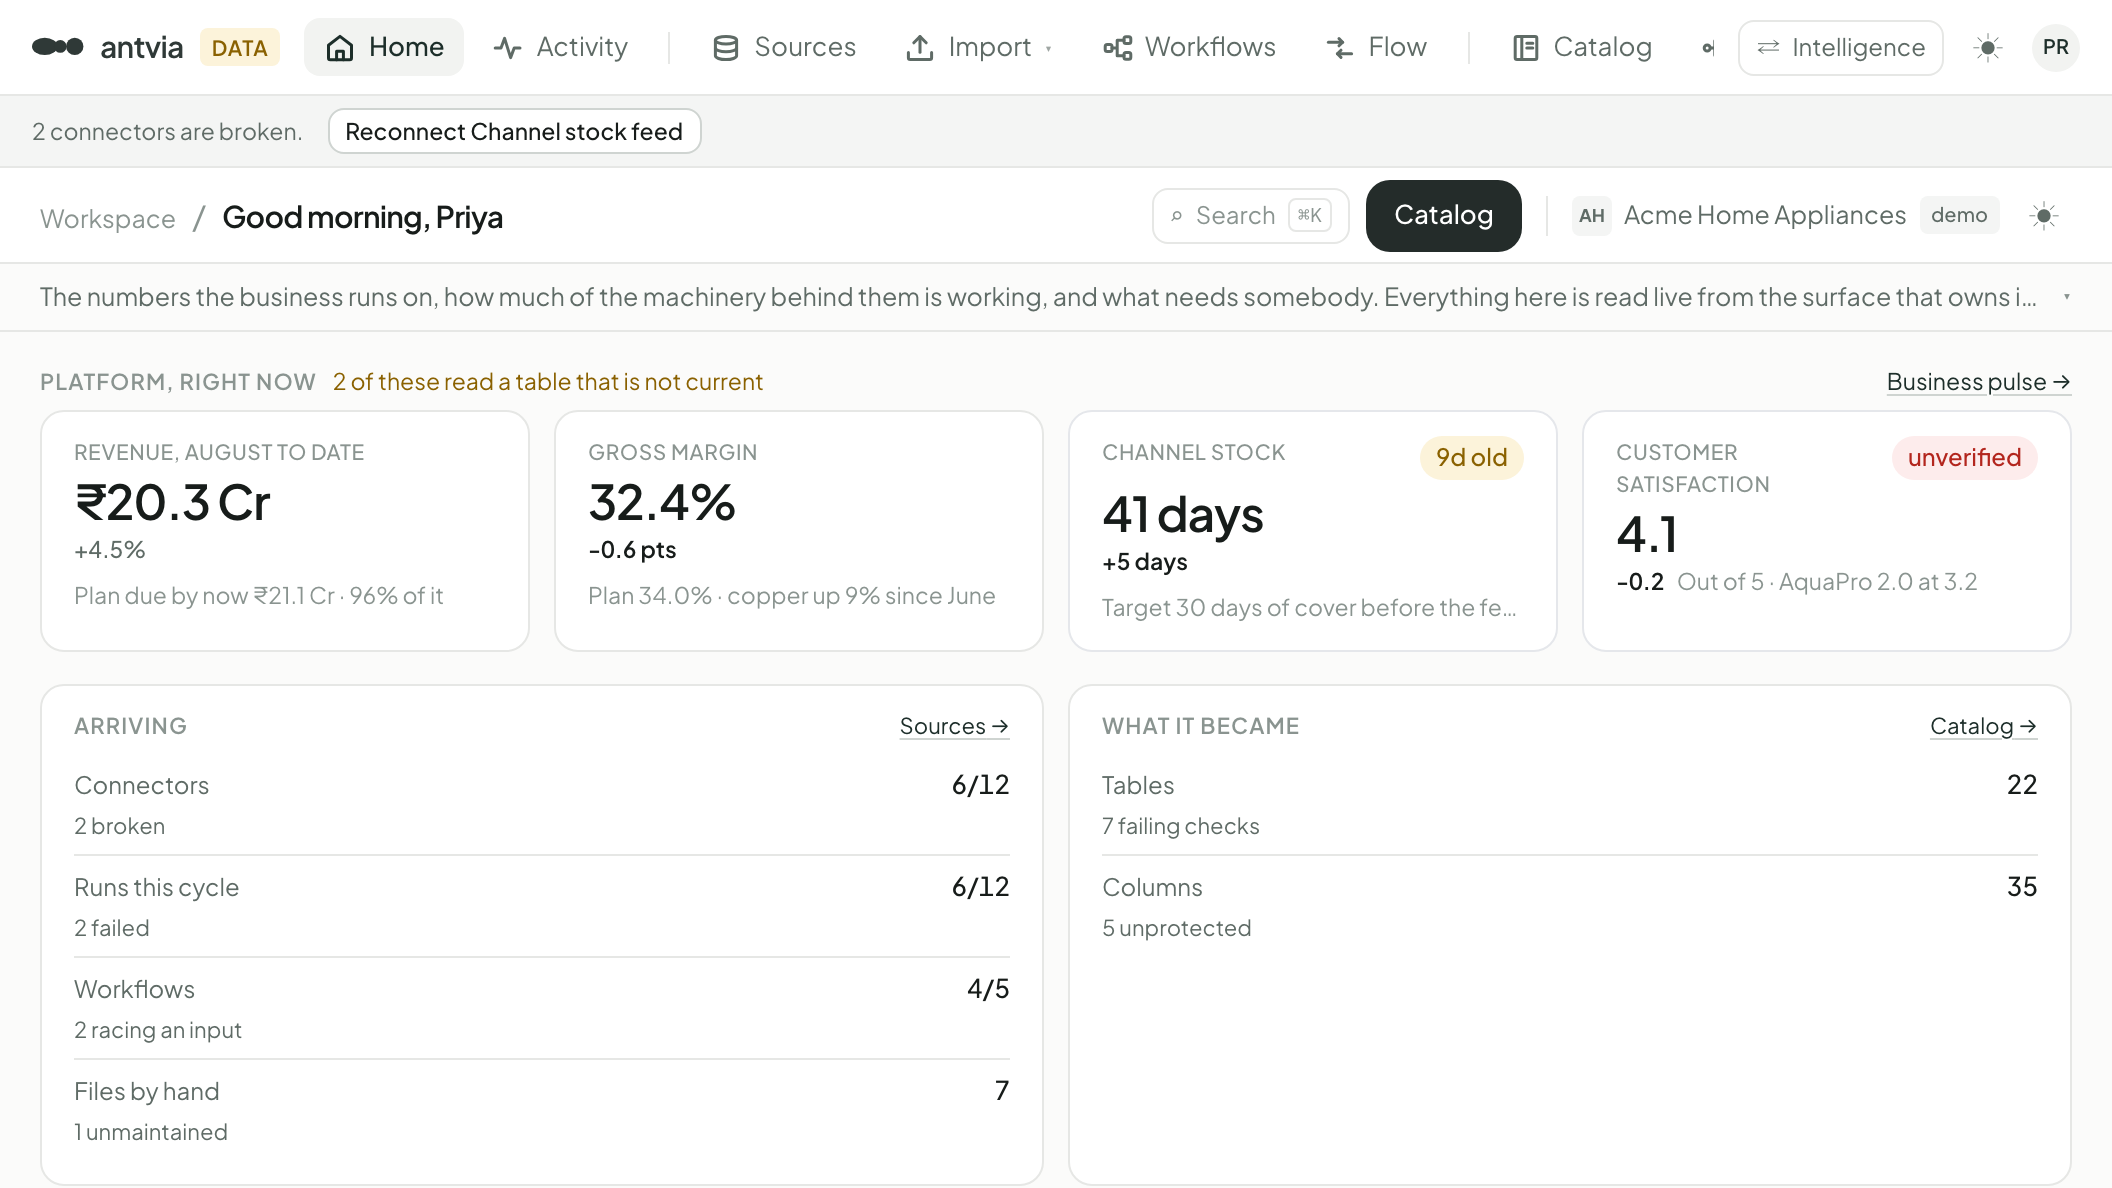Screen dimensions: 2112x1188
Task: Go to the Activity tab
Action: [560, 47]
